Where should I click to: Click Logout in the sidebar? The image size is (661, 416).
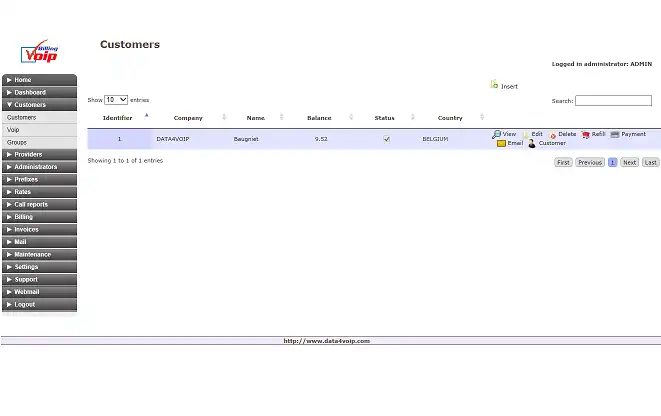(39, 304)
